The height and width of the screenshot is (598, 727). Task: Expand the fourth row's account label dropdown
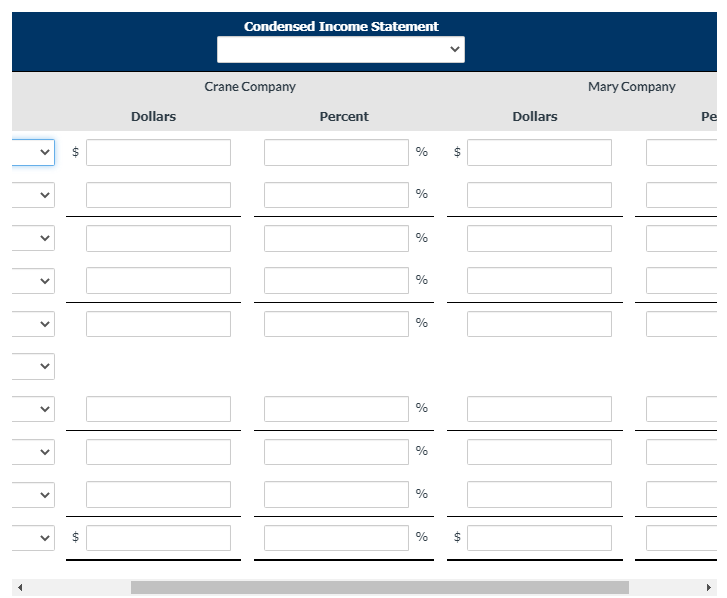tap(33, 280)
